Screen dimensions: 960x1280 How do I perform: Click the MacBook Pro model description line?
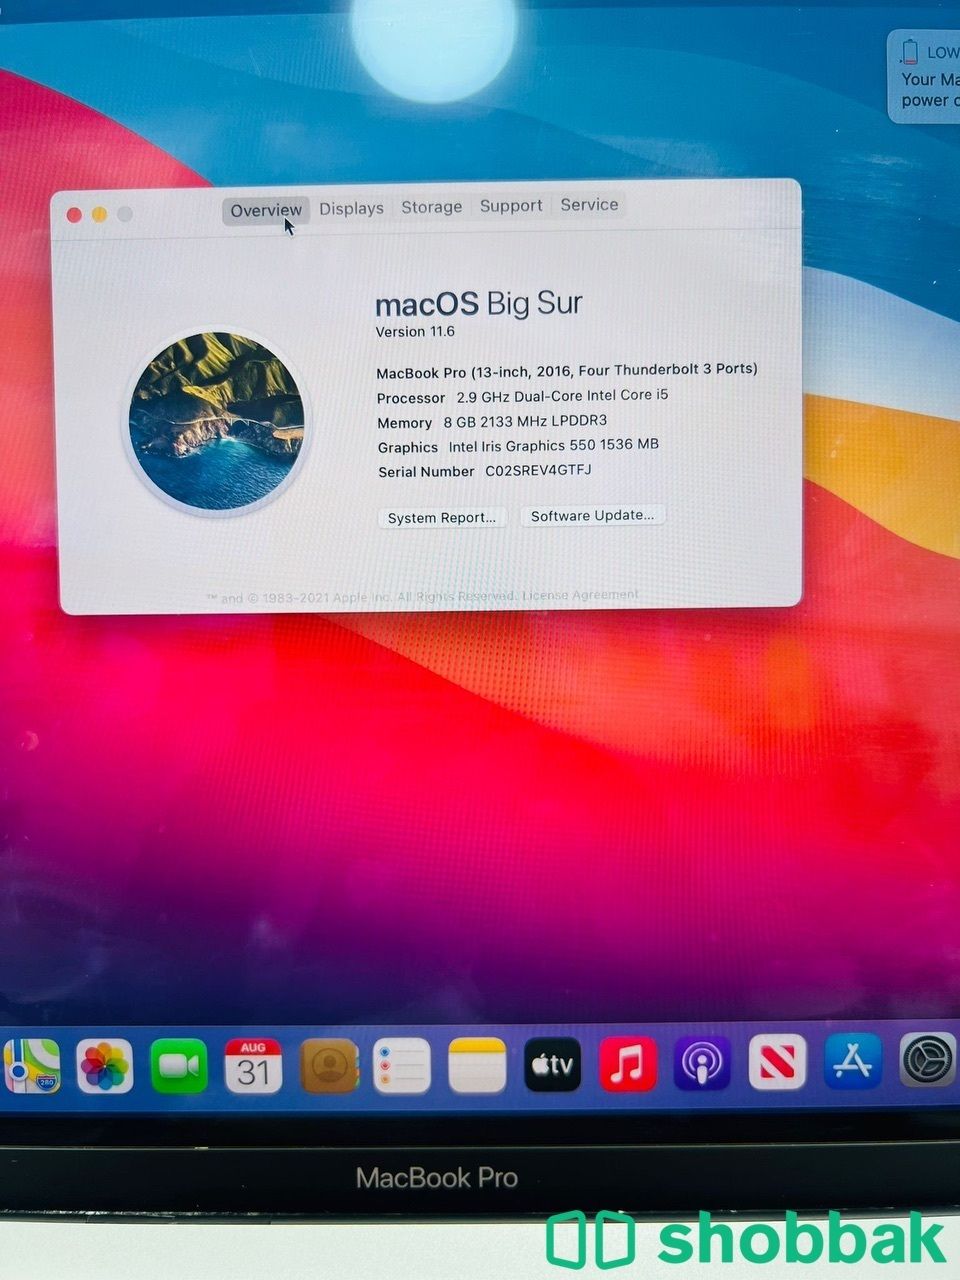(566, 370)
